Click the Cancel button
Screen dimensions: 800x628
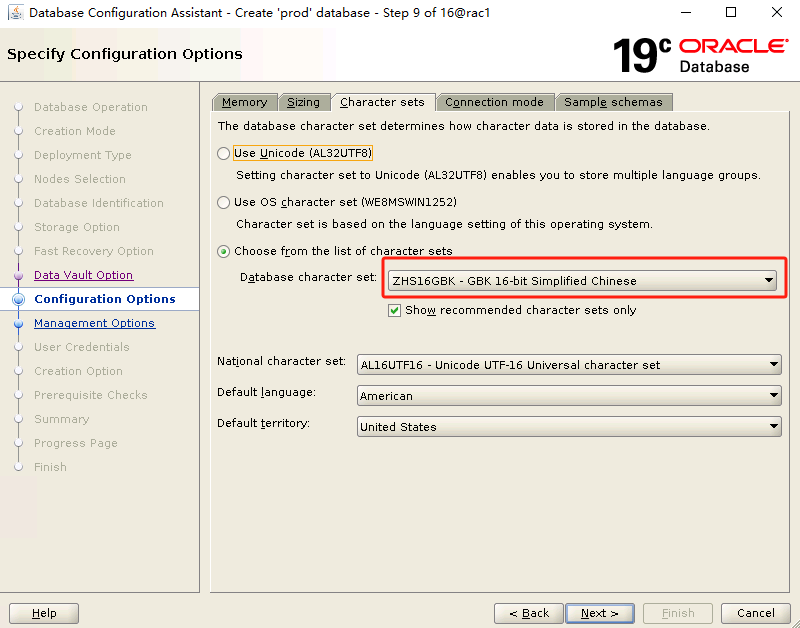[756, 613]
